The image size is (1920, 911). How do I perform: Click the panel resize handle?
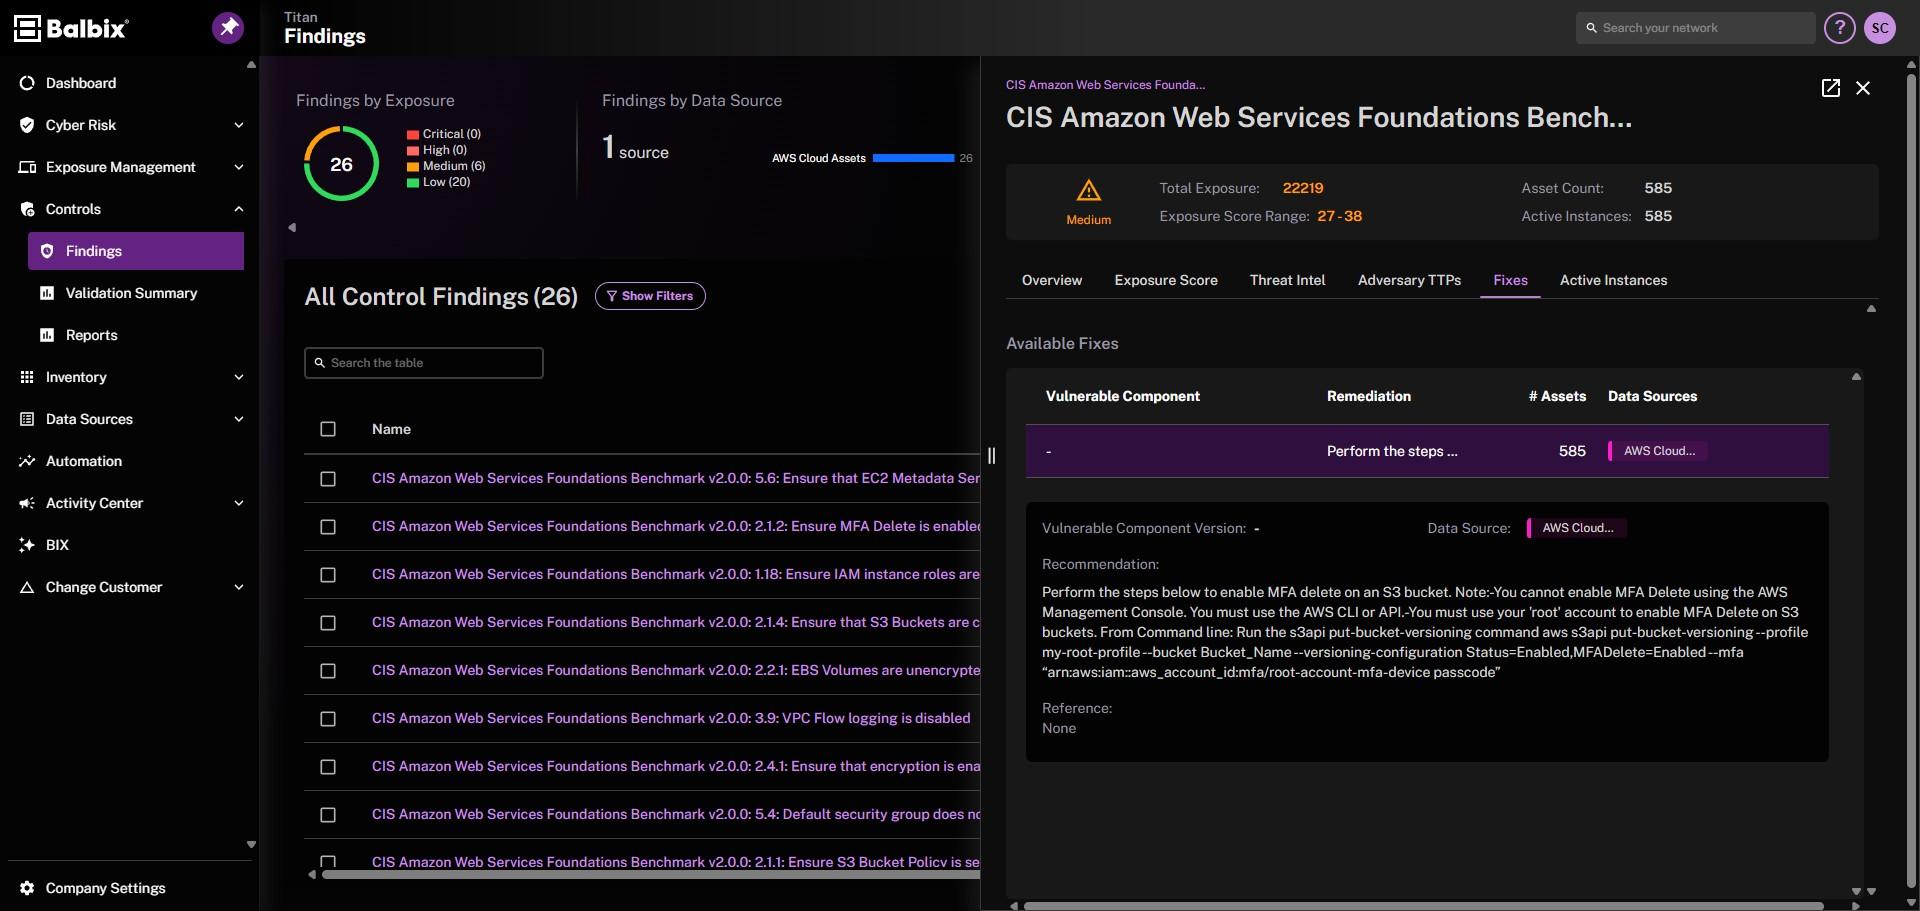pyautogui.click(x=991, y=456)
